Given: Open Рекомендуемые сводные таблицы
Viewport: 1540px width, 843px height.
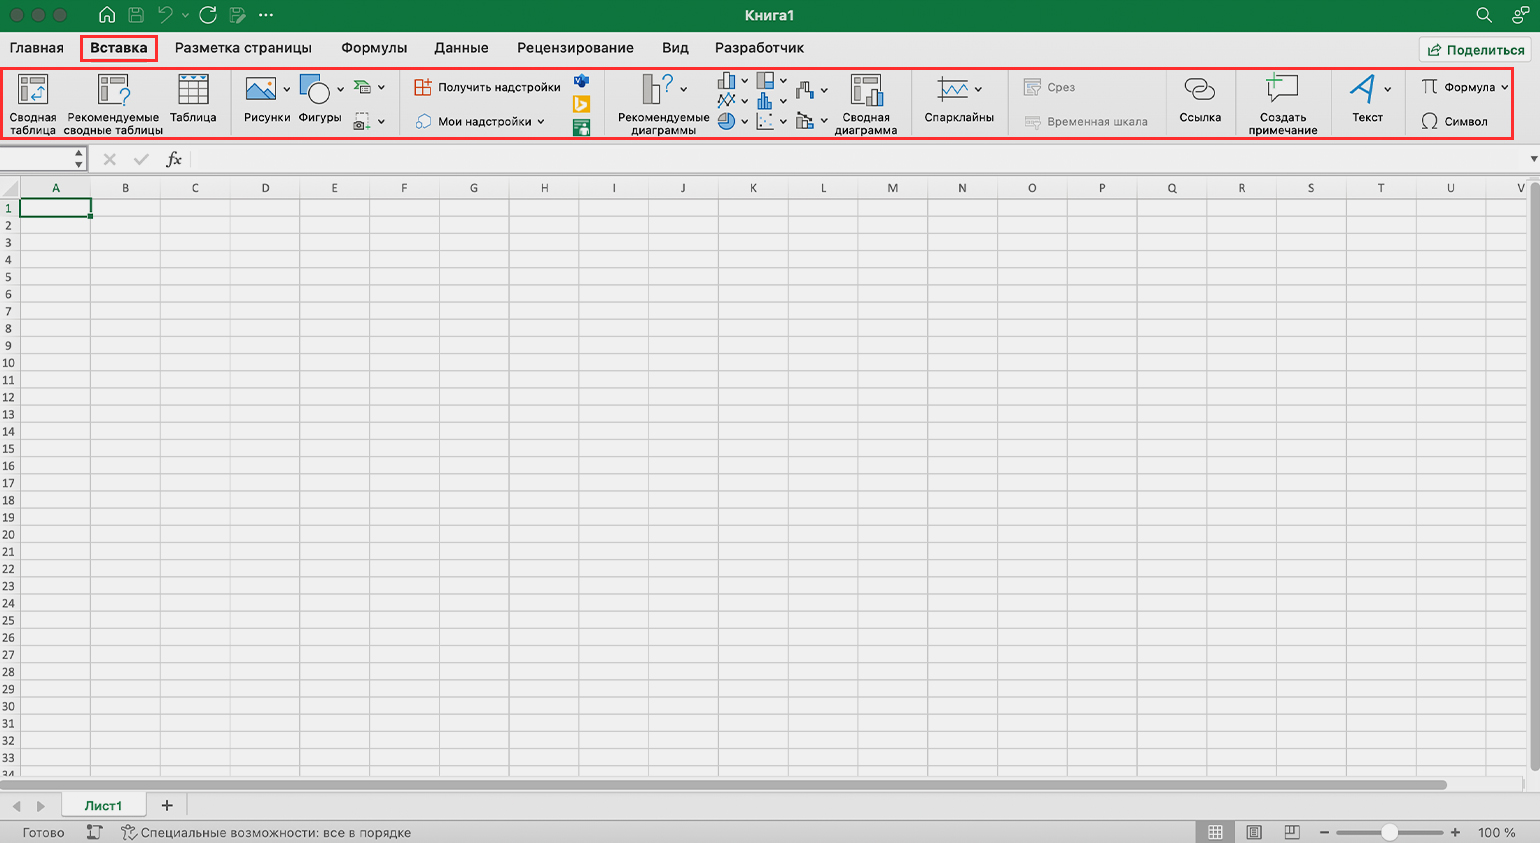Looking at the screenshot, I should 113,103.
